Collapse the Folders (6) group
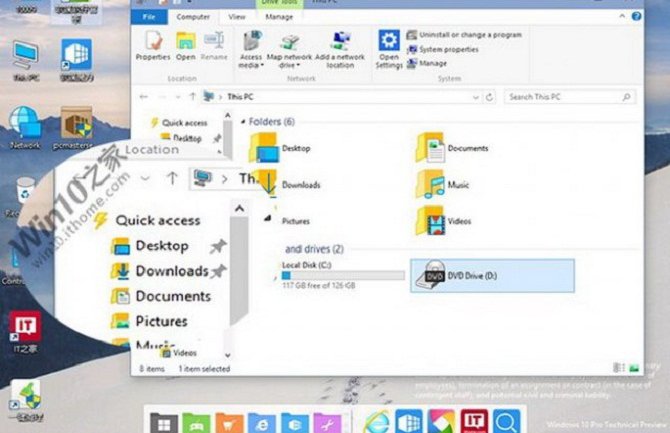The width and height of the screenshot is (670, 433). 243,122
